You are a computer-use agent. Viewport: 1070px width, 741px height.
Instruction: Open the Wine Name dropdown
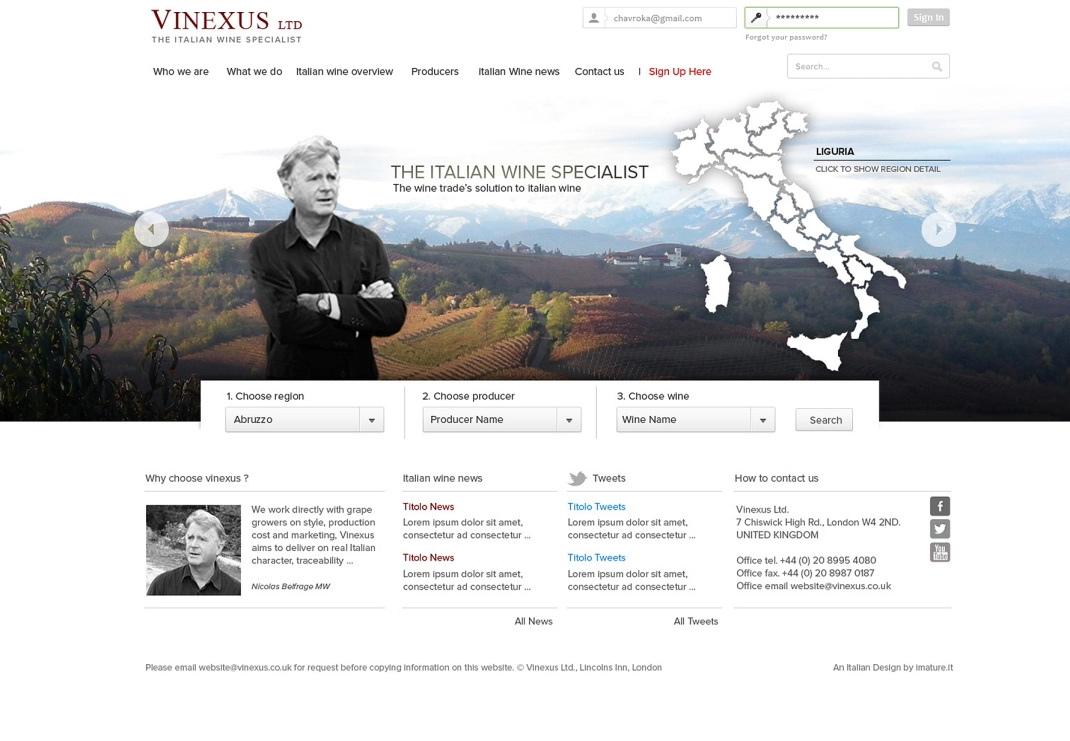(x=695, y=420)
